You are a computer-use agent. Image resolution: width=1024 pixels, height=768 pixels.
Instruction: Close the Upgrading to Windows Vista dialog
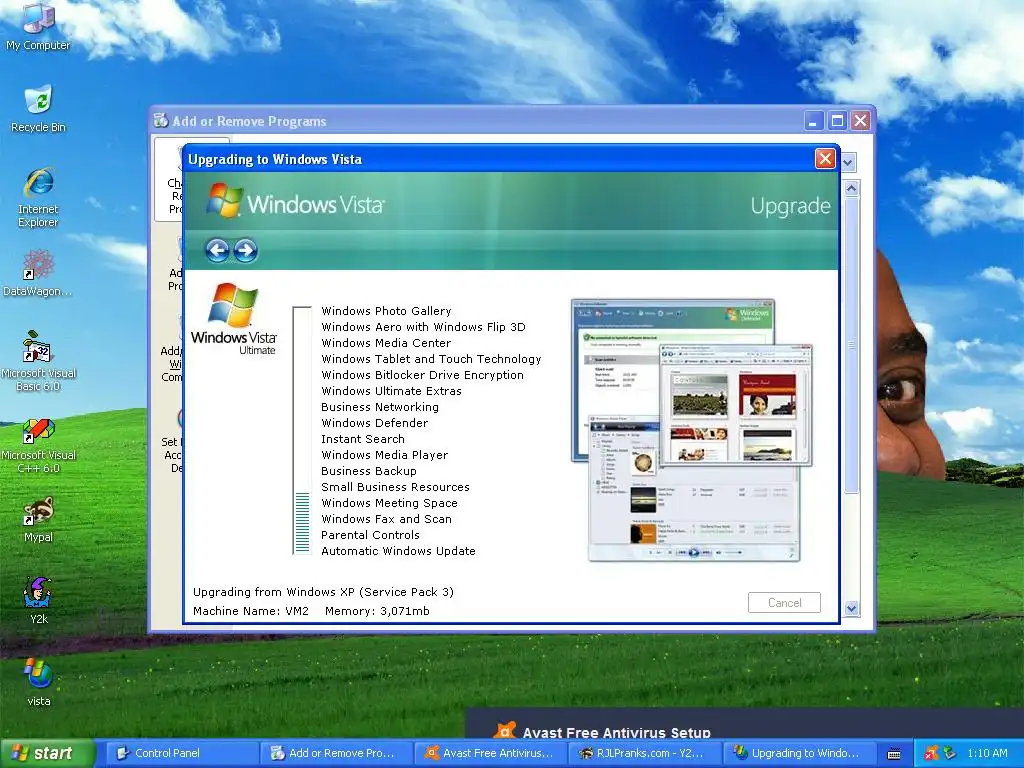pos(825,159)
